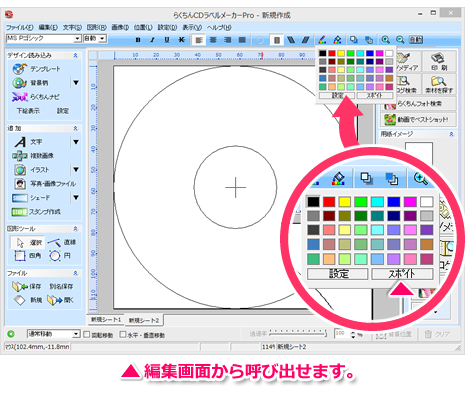
Task: Open the 画像(I) menu
Action: pos(120,27)
